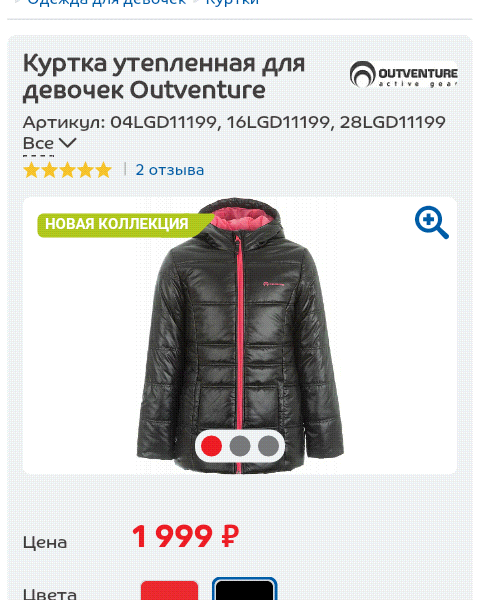Screen dimensions: 480x600
Task: Choose the red color swatch
Action: (169, 590)
